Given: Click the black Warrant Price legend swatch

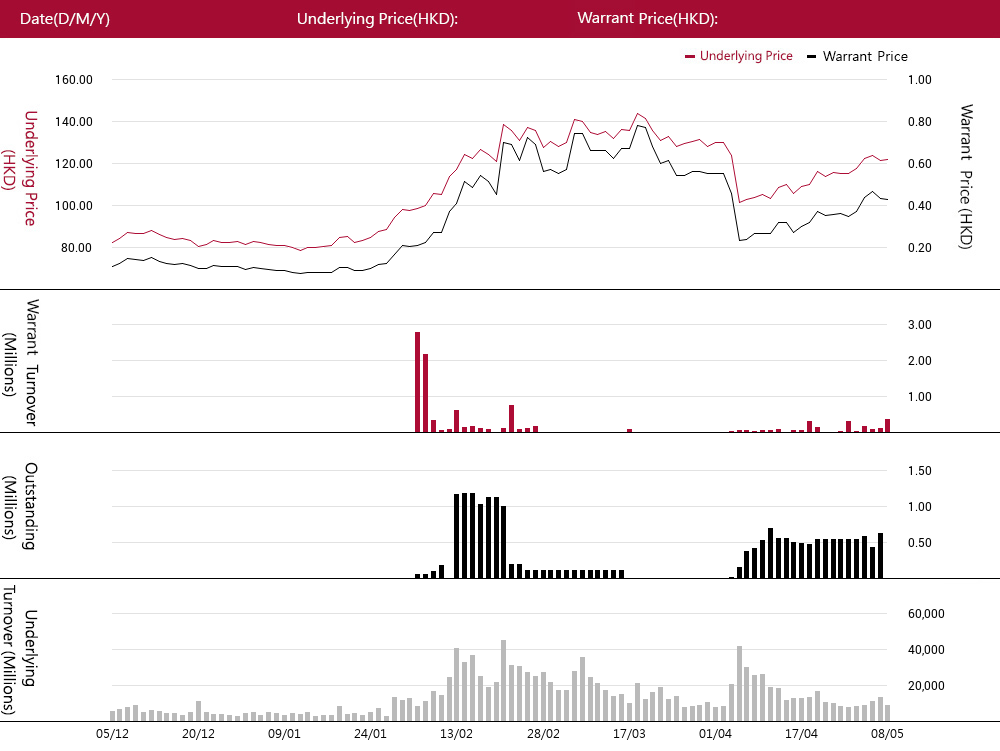Looking at the screenshot, I should (811, 57).
